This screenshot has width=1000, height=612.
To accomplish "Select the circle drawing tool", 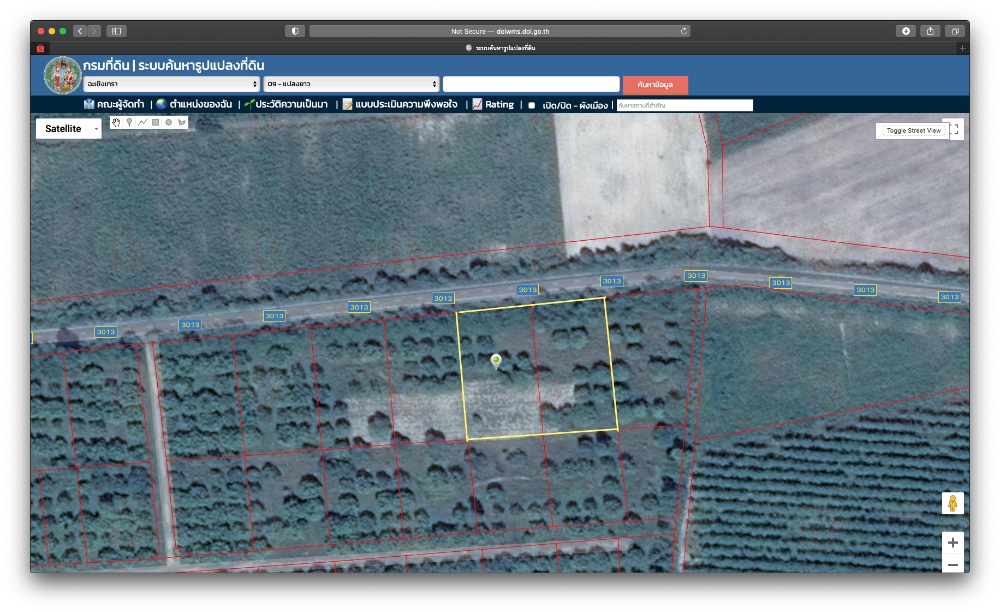I will [168, 122].
